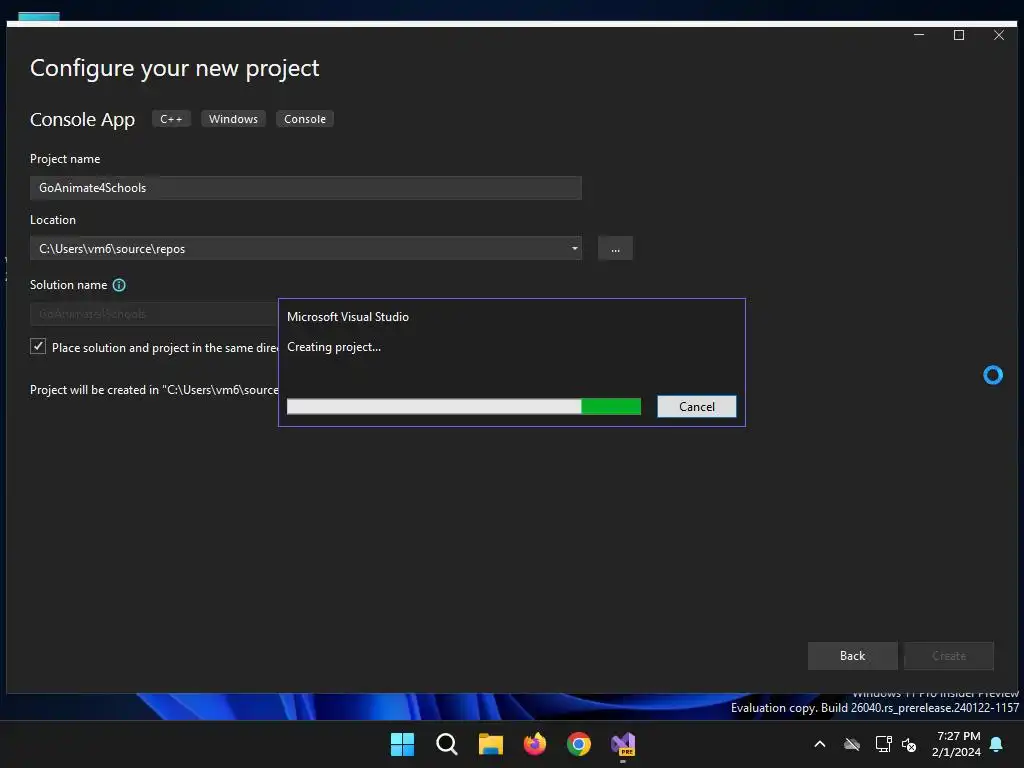Click the Microsoft Visual Studio dialog title
The width and height of the screenshot is (1024, 768).
[x=348, y=317]
